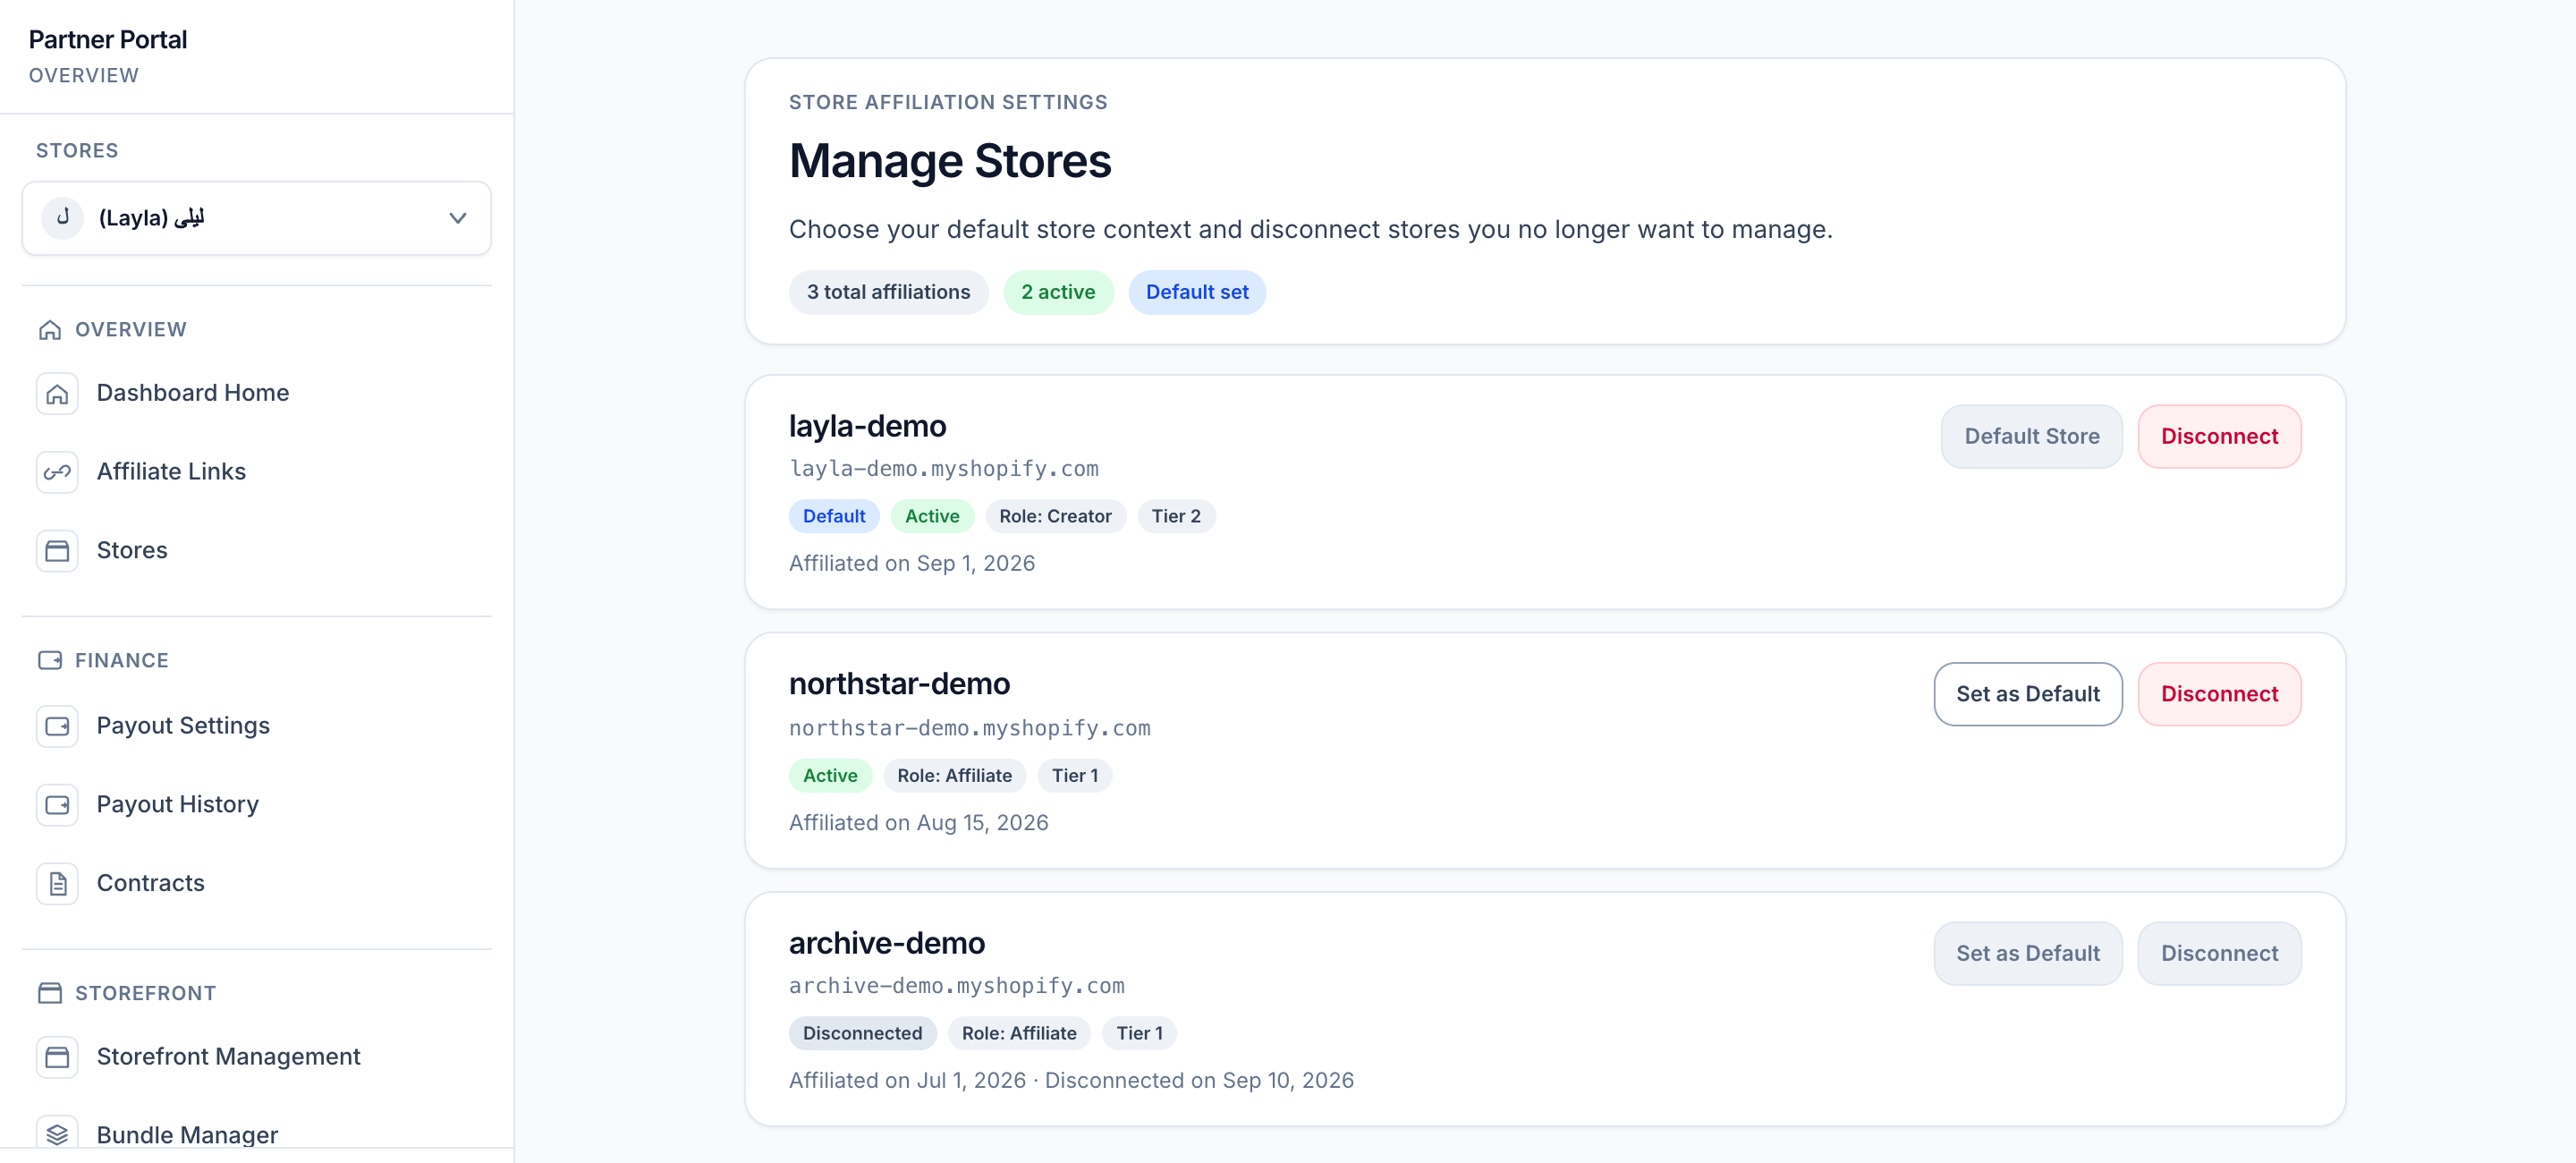Click the Disconnected tag on archive-demo
Viewport: 2576px width, 1163px height.
tap(862, 1034)
